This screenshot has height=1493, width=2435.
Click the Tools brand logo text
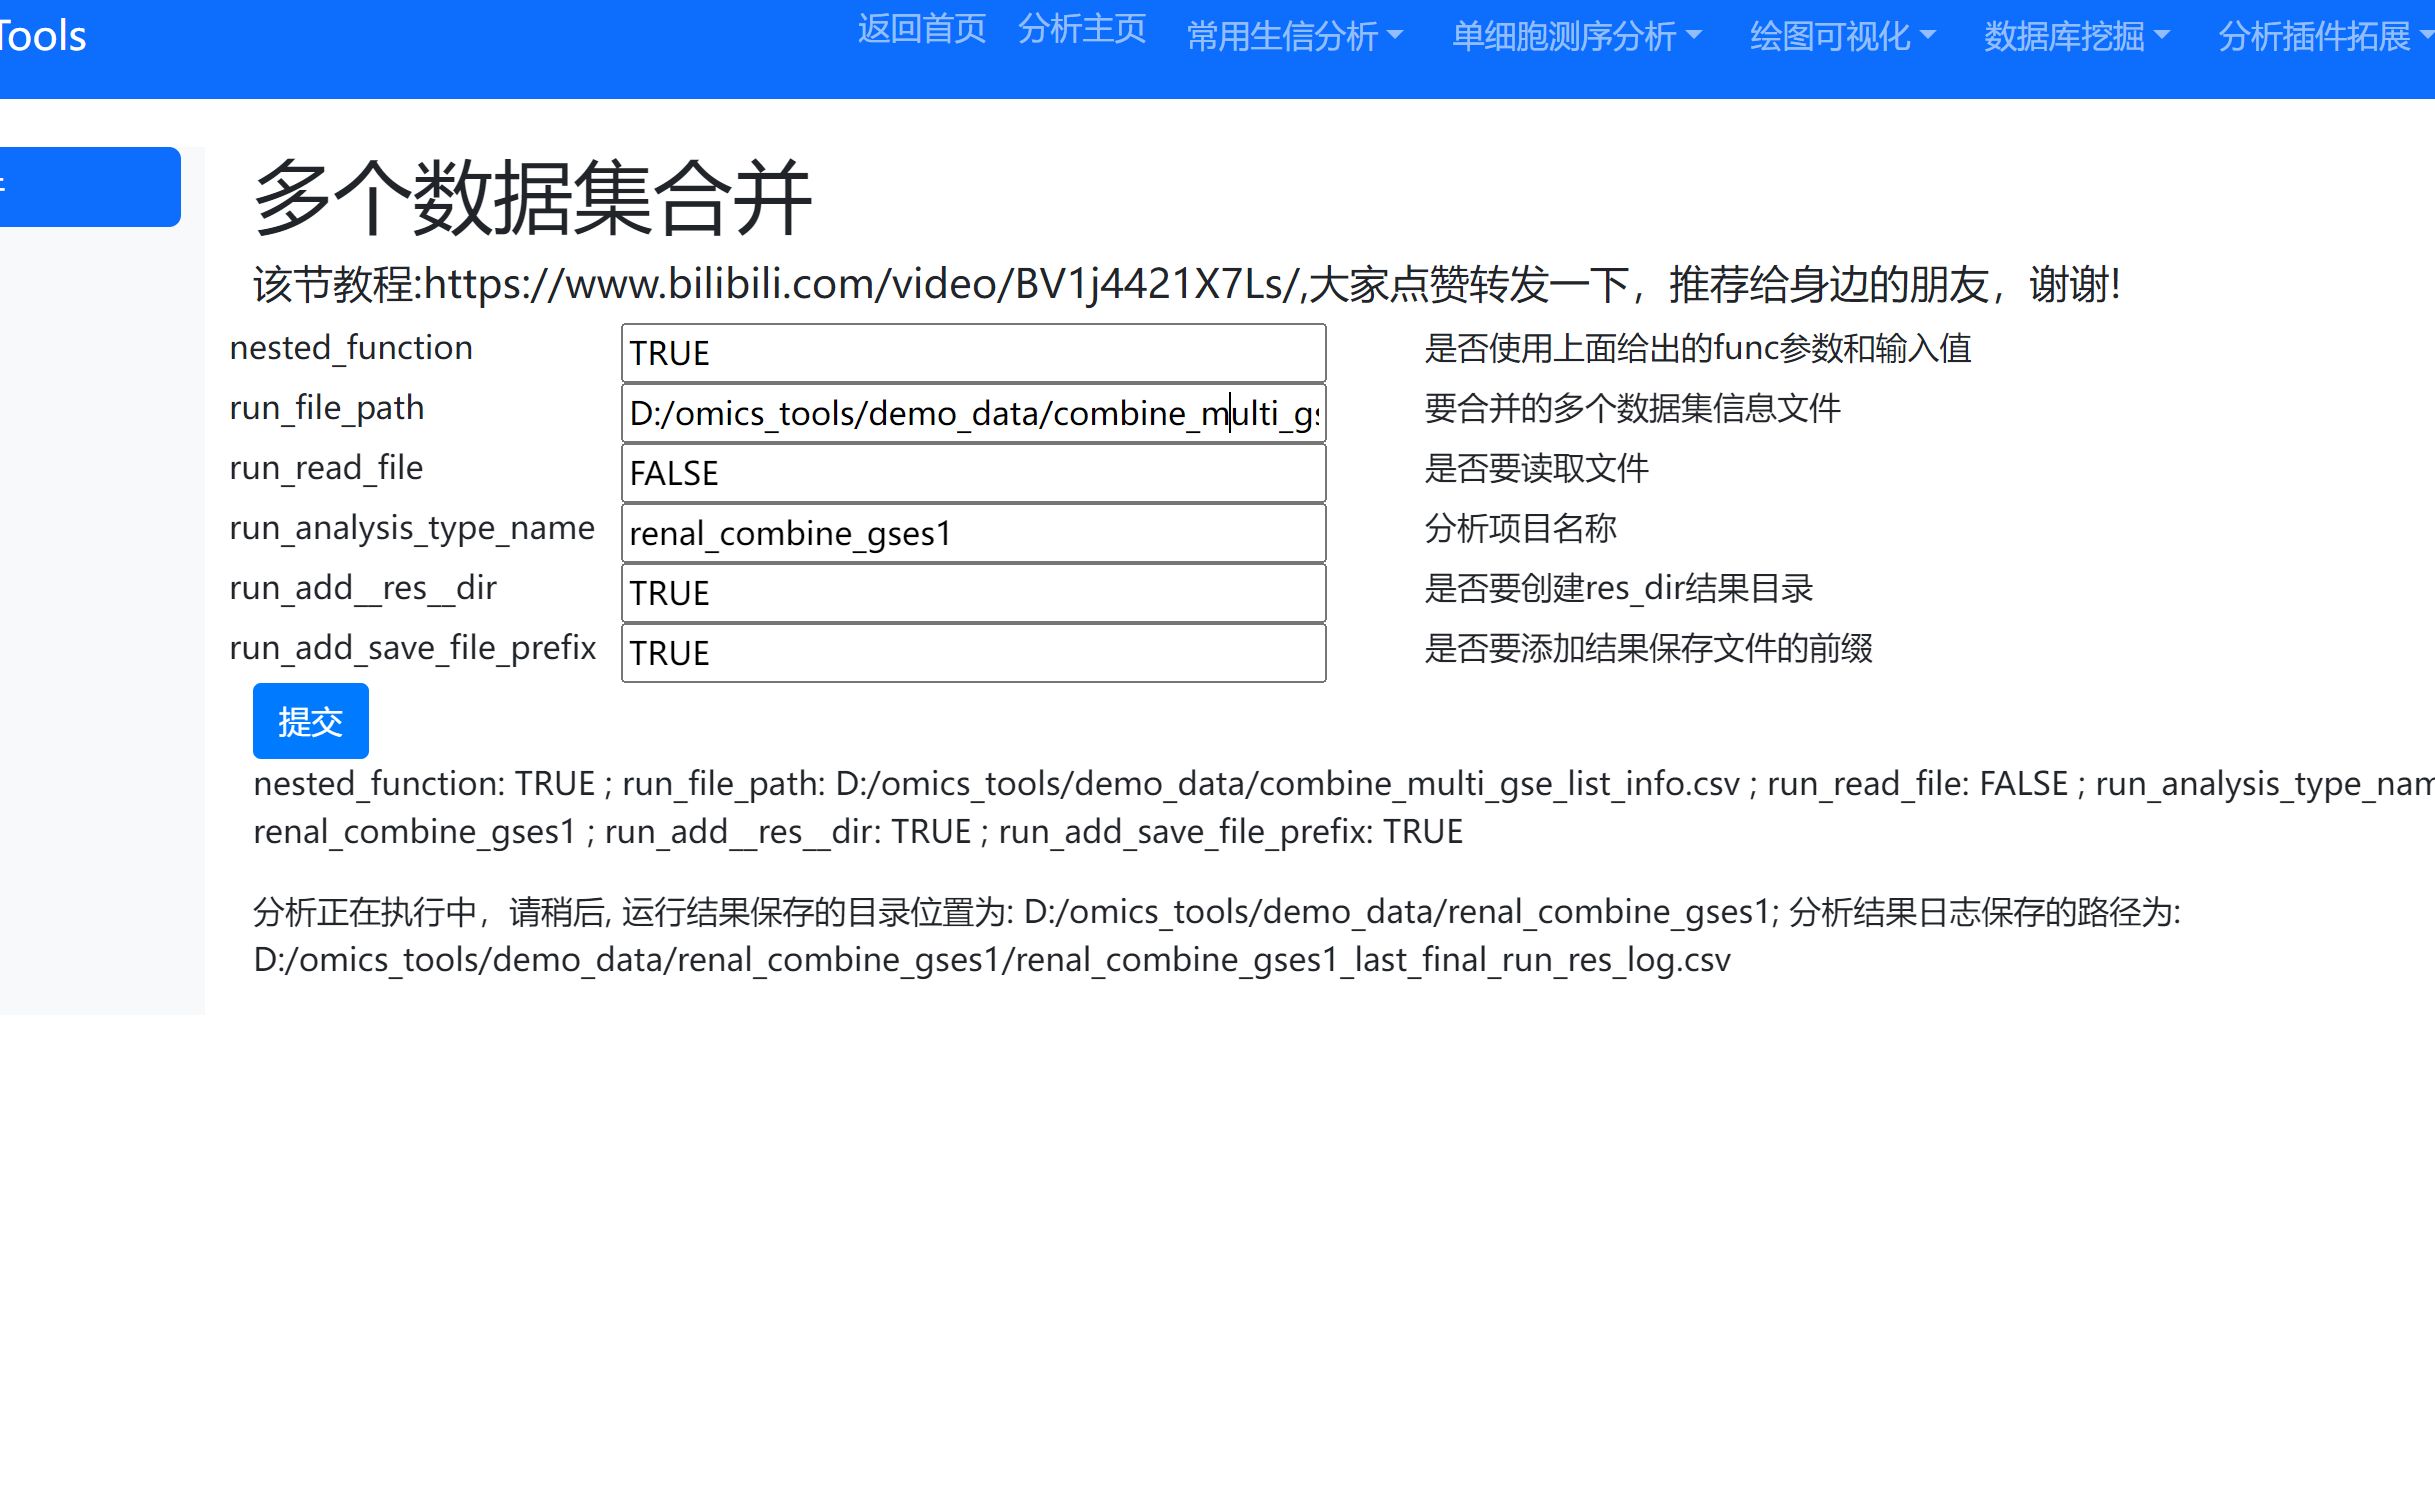[x=42, y=37]
